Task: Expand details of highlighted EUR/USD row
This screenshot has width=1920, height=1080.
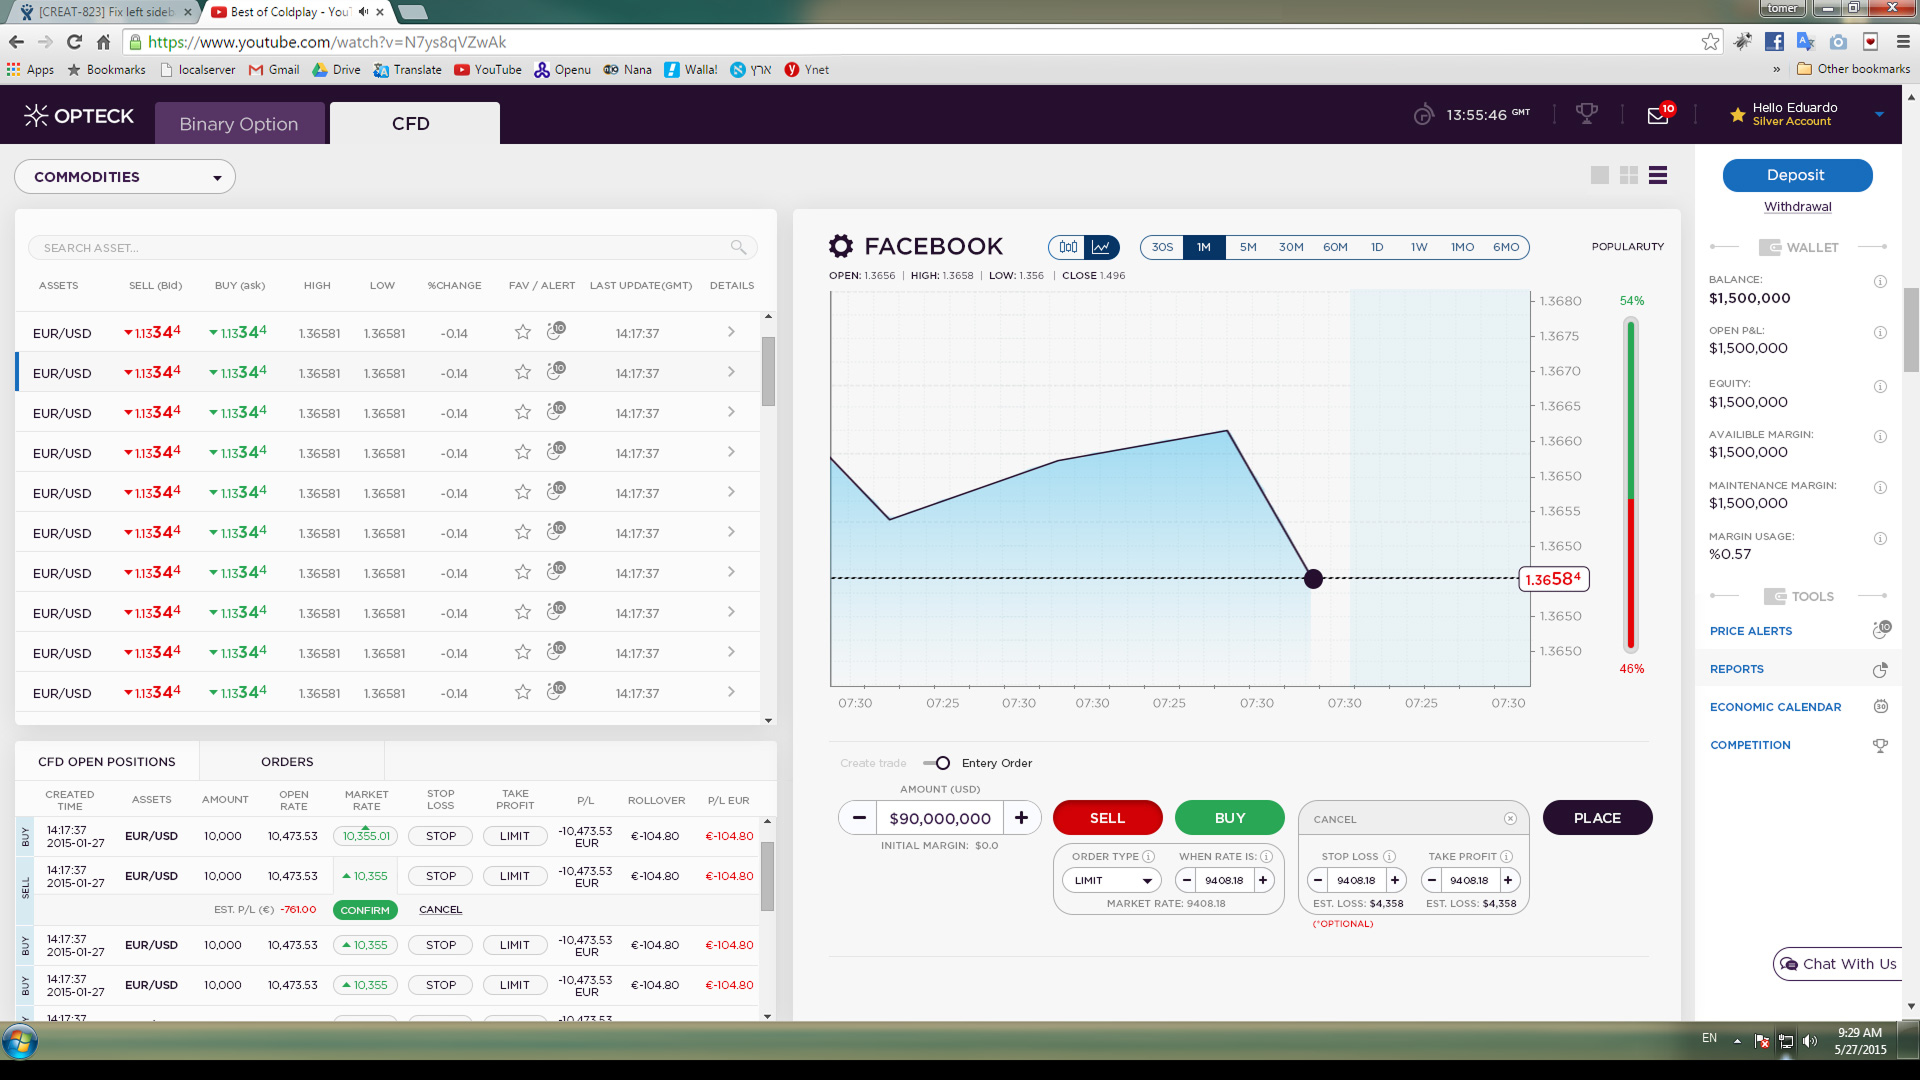Action: pos(731,372)
